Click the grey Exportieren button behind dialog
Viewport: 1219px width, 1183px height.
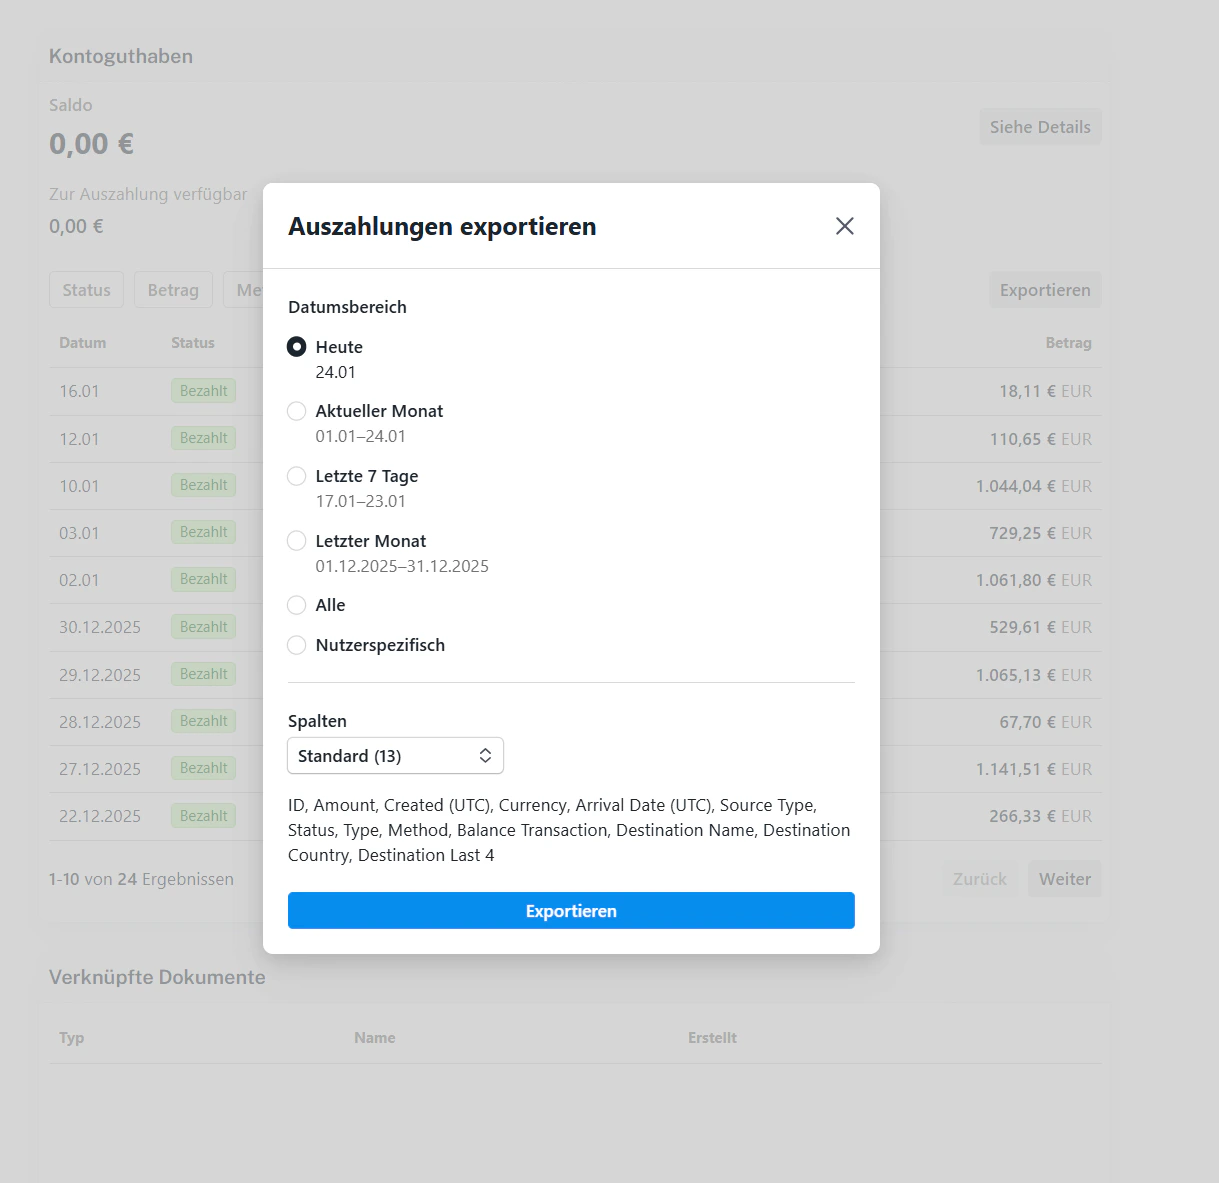[1045, 290]
